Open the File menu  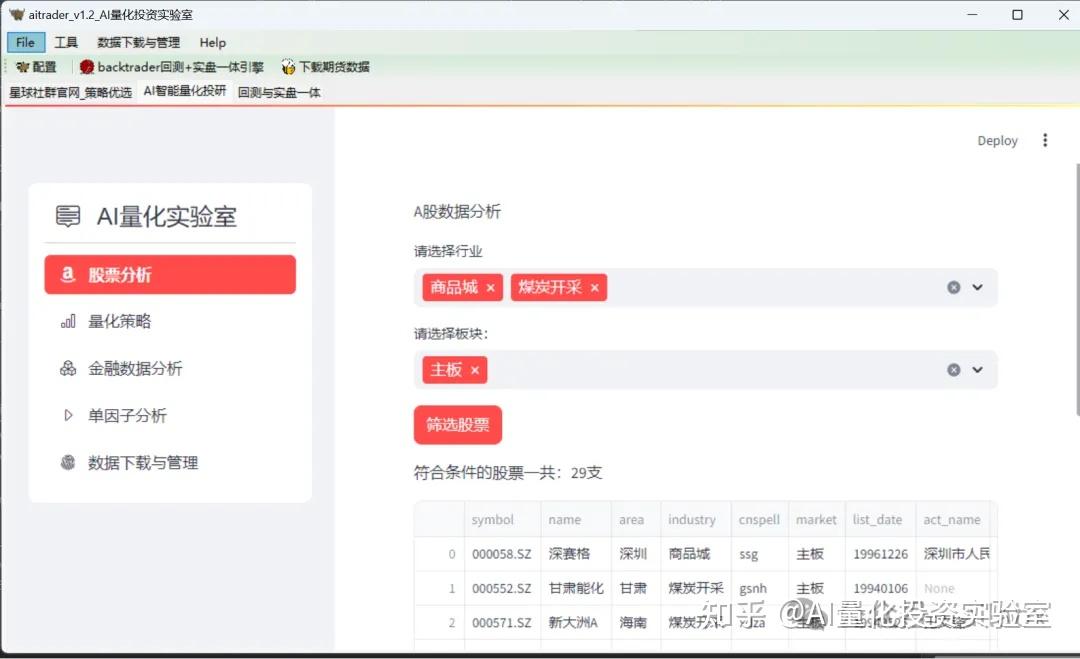pos(25,42)
